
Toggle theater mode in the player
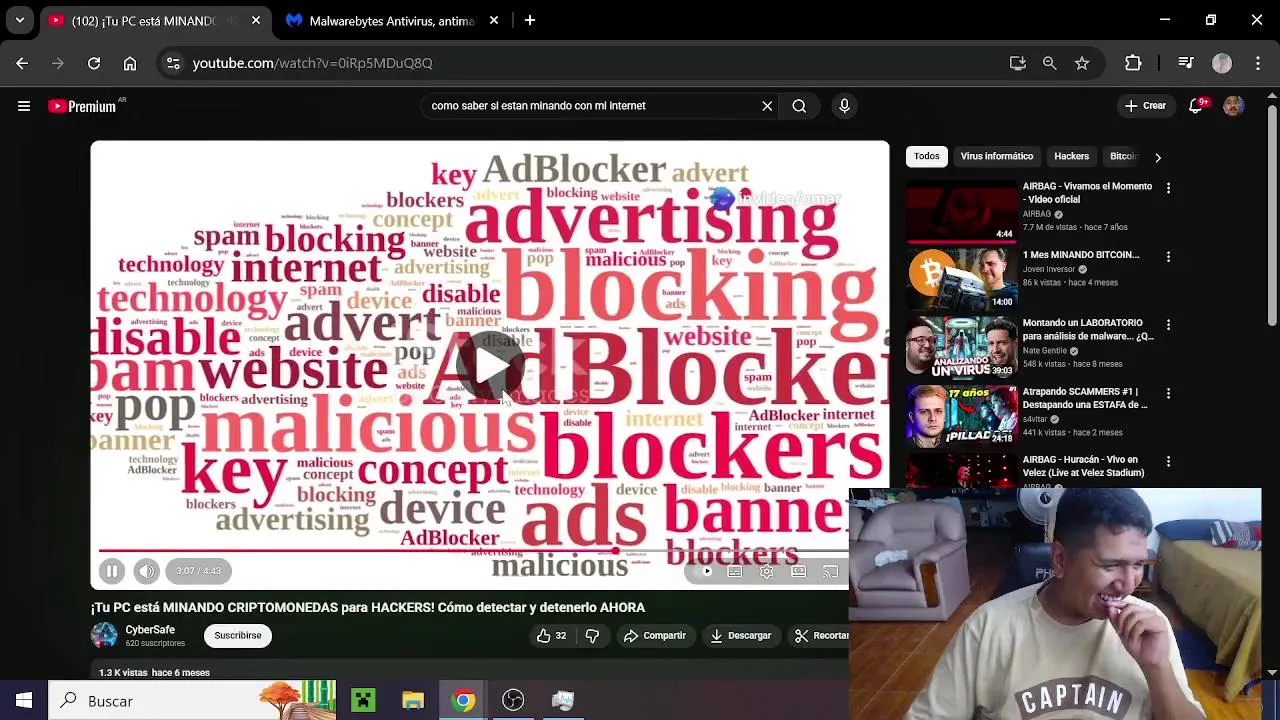point(798,572)
